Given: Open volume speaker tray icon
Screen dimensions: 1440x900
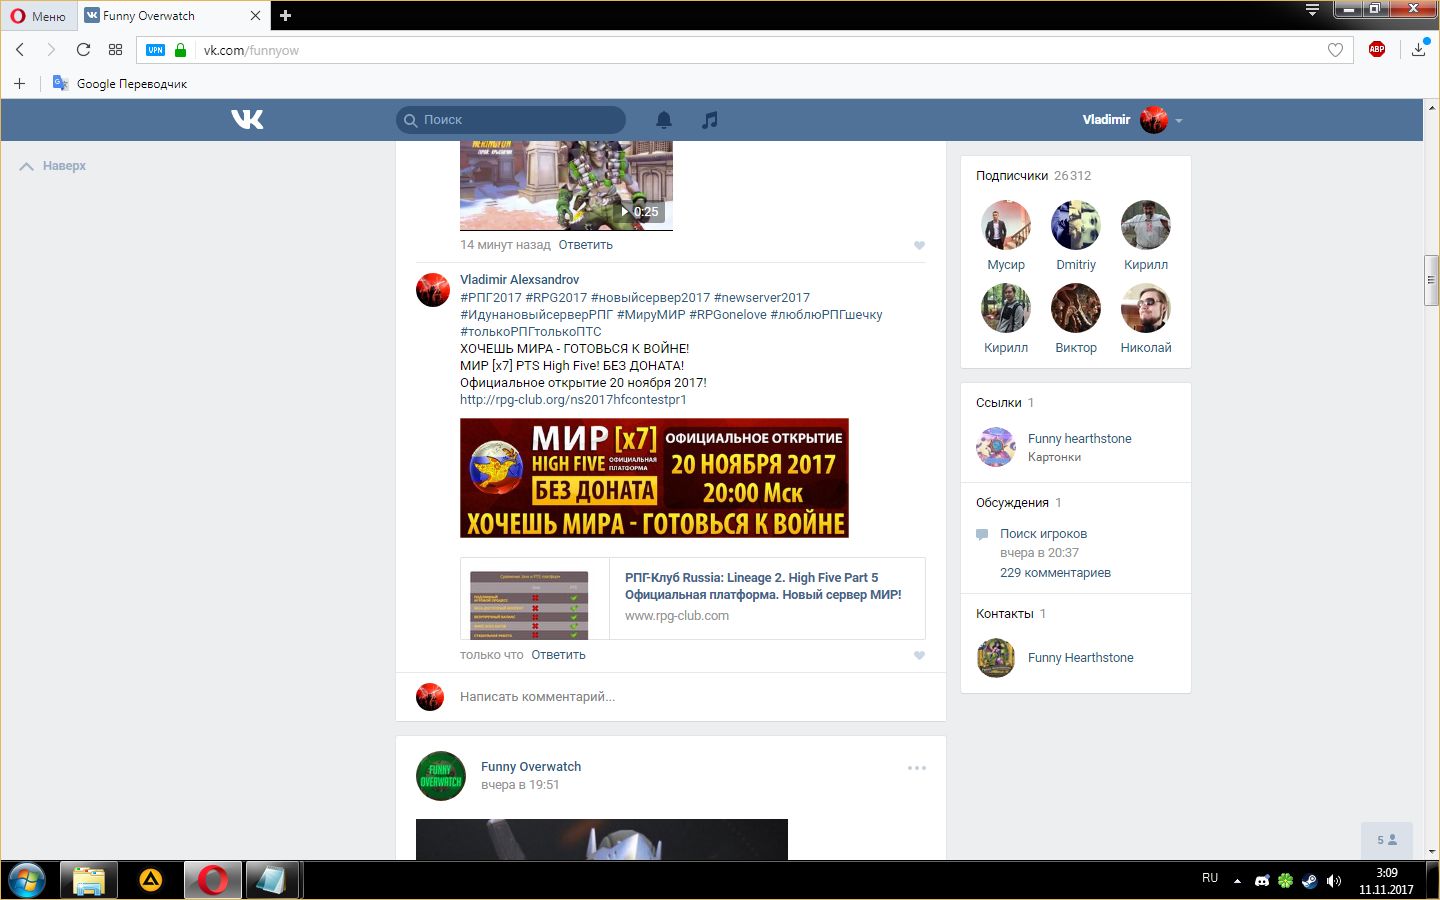Looking at the screenshot, I should (1333, 881).
